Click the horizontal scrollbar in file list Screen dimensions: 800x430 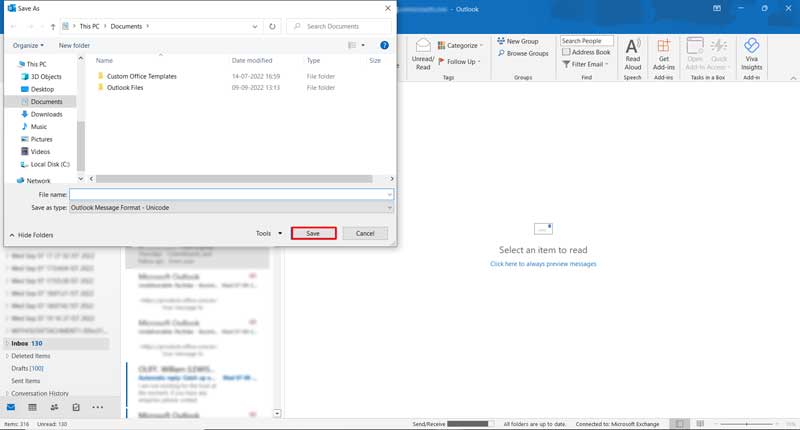pyautogui.click(x=234, y=179)
